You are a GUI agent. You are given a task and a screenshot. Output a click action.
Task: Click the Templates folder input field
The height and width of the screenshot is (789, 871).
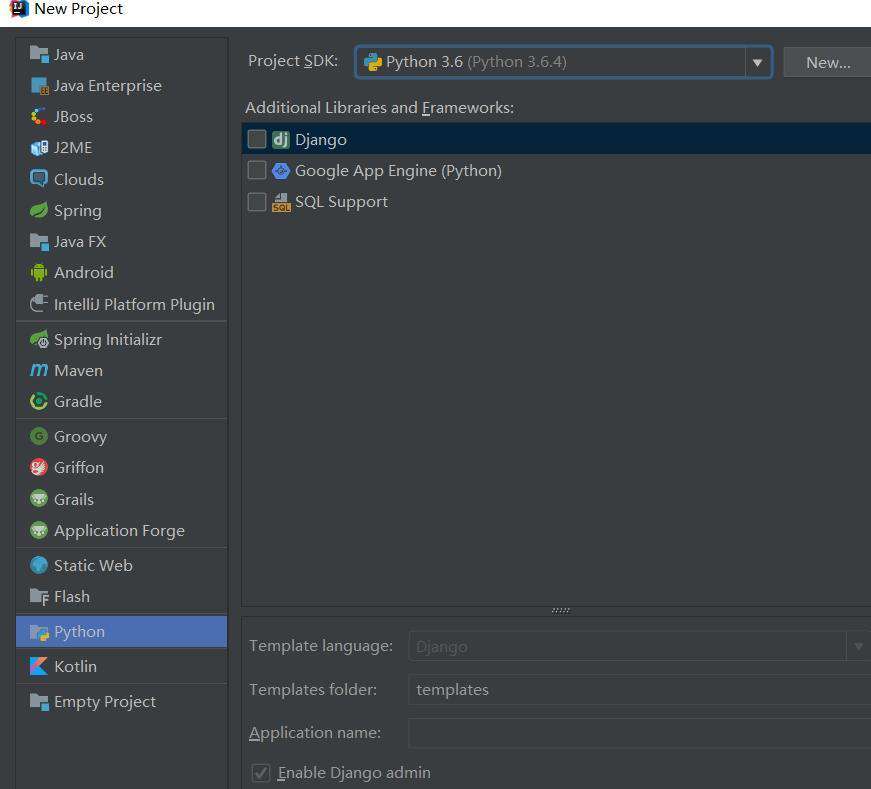(639, 690)
